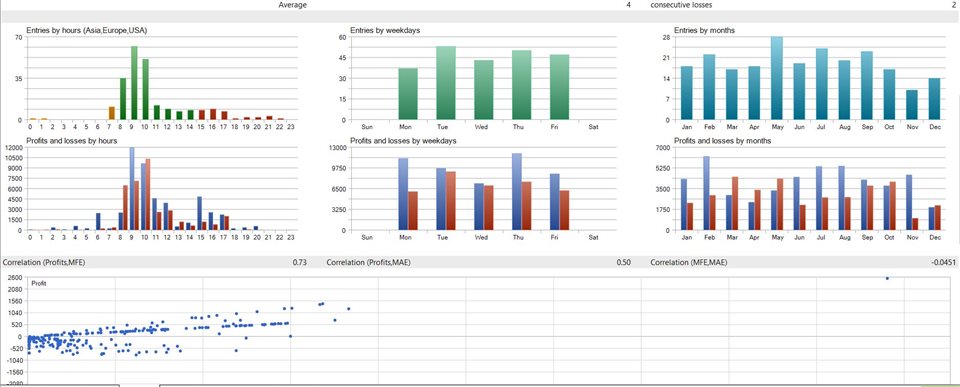960x387 pixels.
Task: Click the consecutive losses label
Action: click(681, 5)
